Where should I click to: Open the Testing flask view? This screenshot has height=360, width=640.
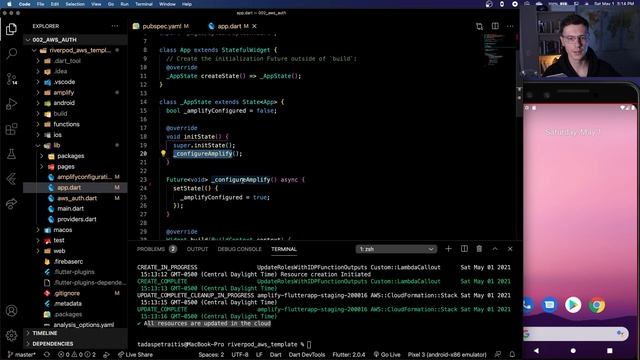coord(11,154)
